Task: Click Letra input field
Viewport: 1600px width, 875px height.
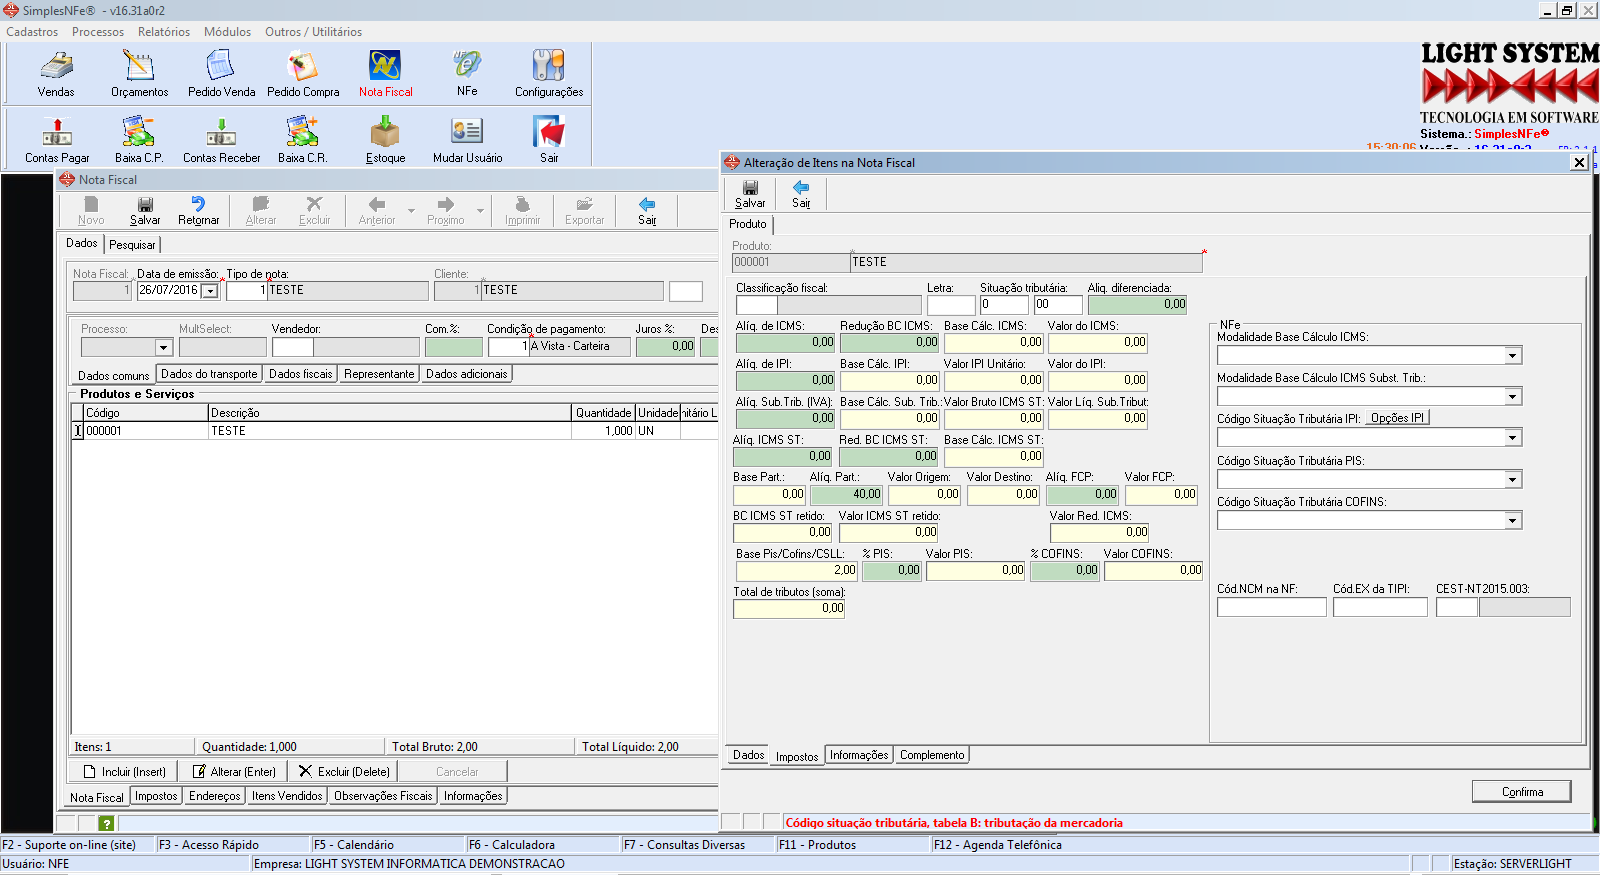Action: tap(950, 304)
